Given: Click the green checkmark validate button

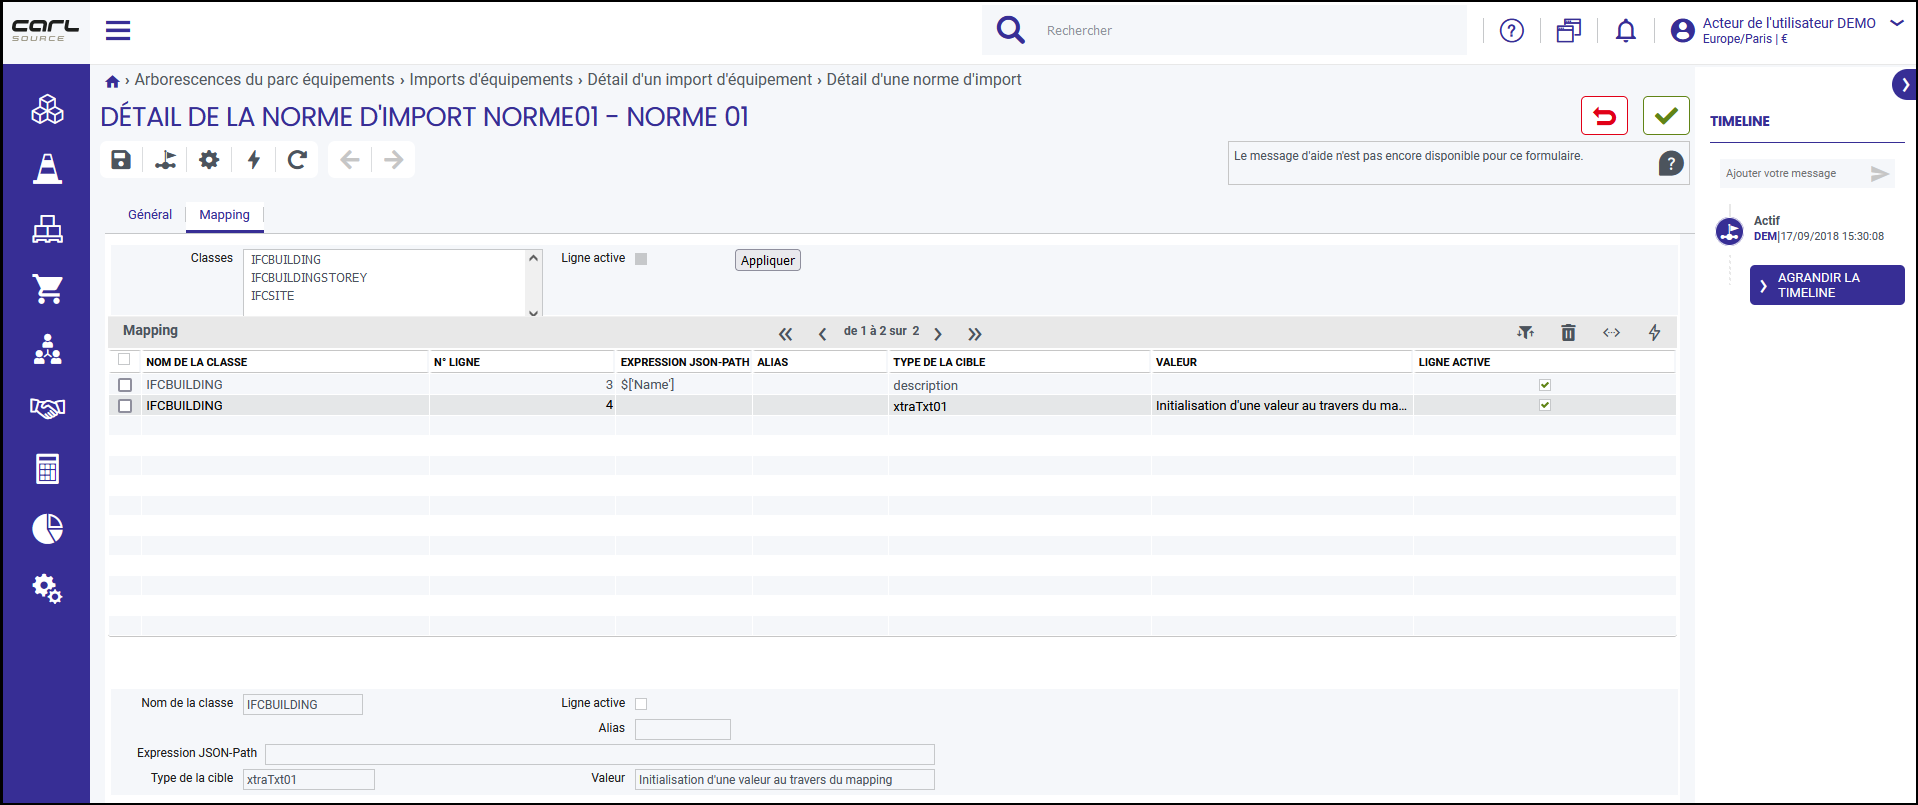Looking at the screenshot, I should click(1666, 116).
